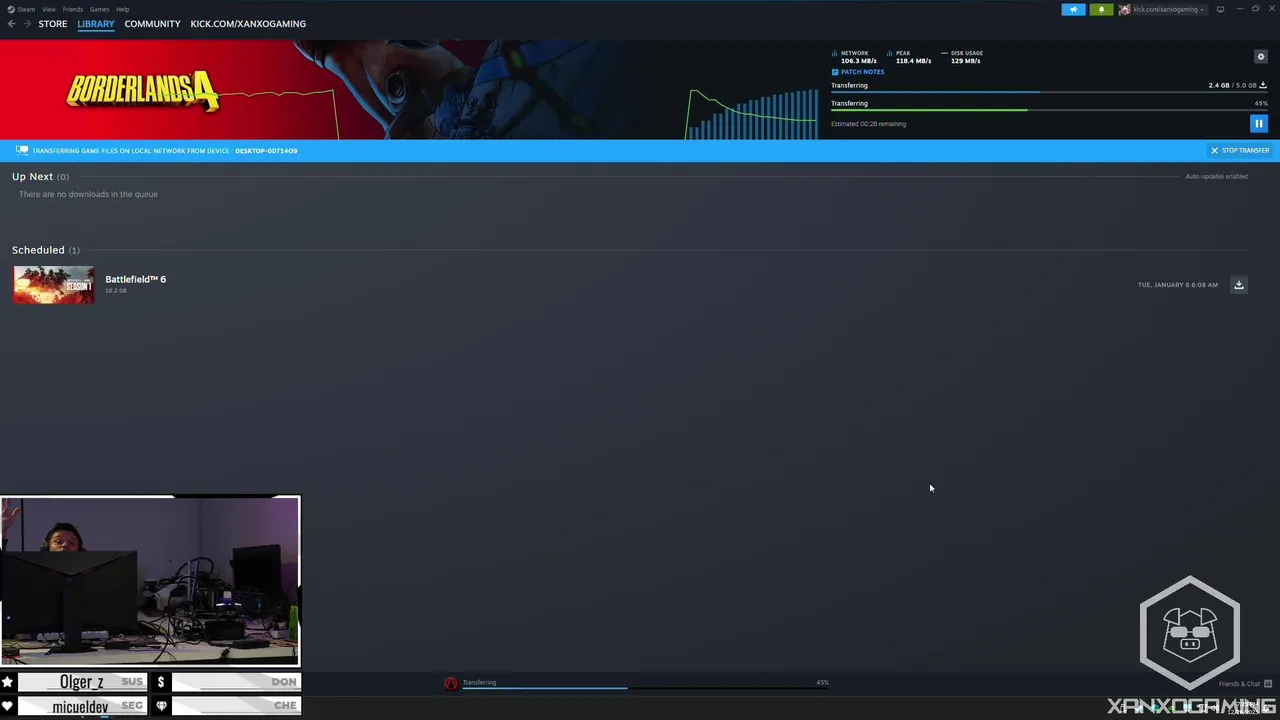Open Friends & Chat
This screenshot has width=1280, height=720.
tap(1244, 684)
